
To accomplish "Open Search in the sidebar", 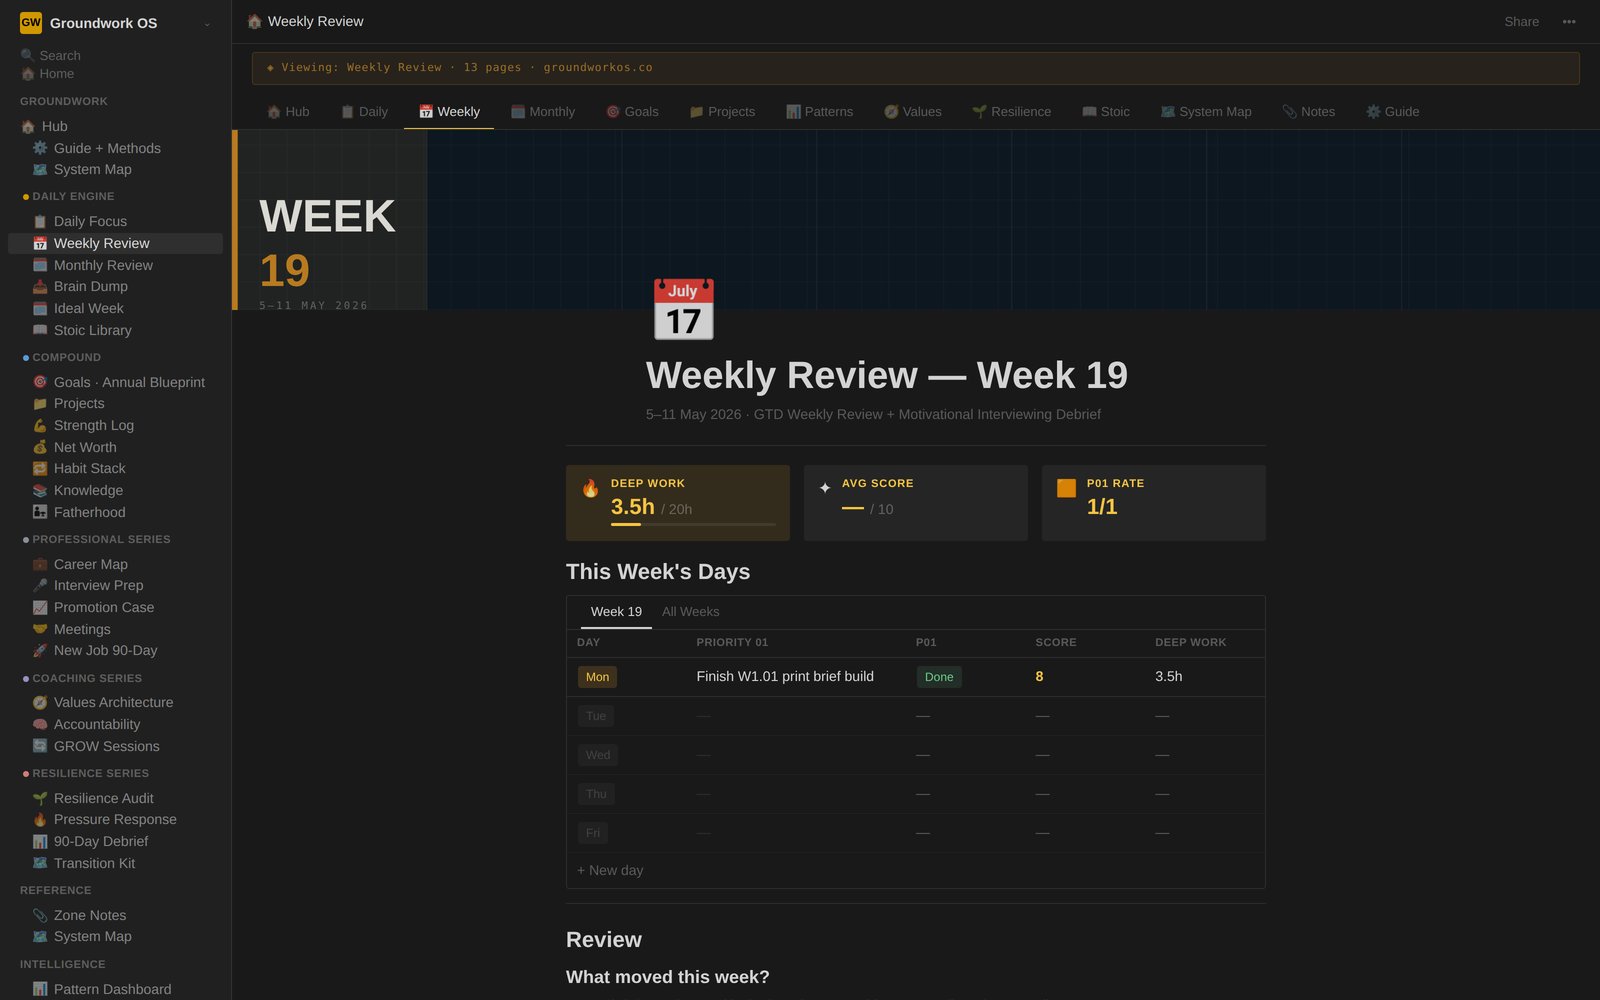I will 51,55.
